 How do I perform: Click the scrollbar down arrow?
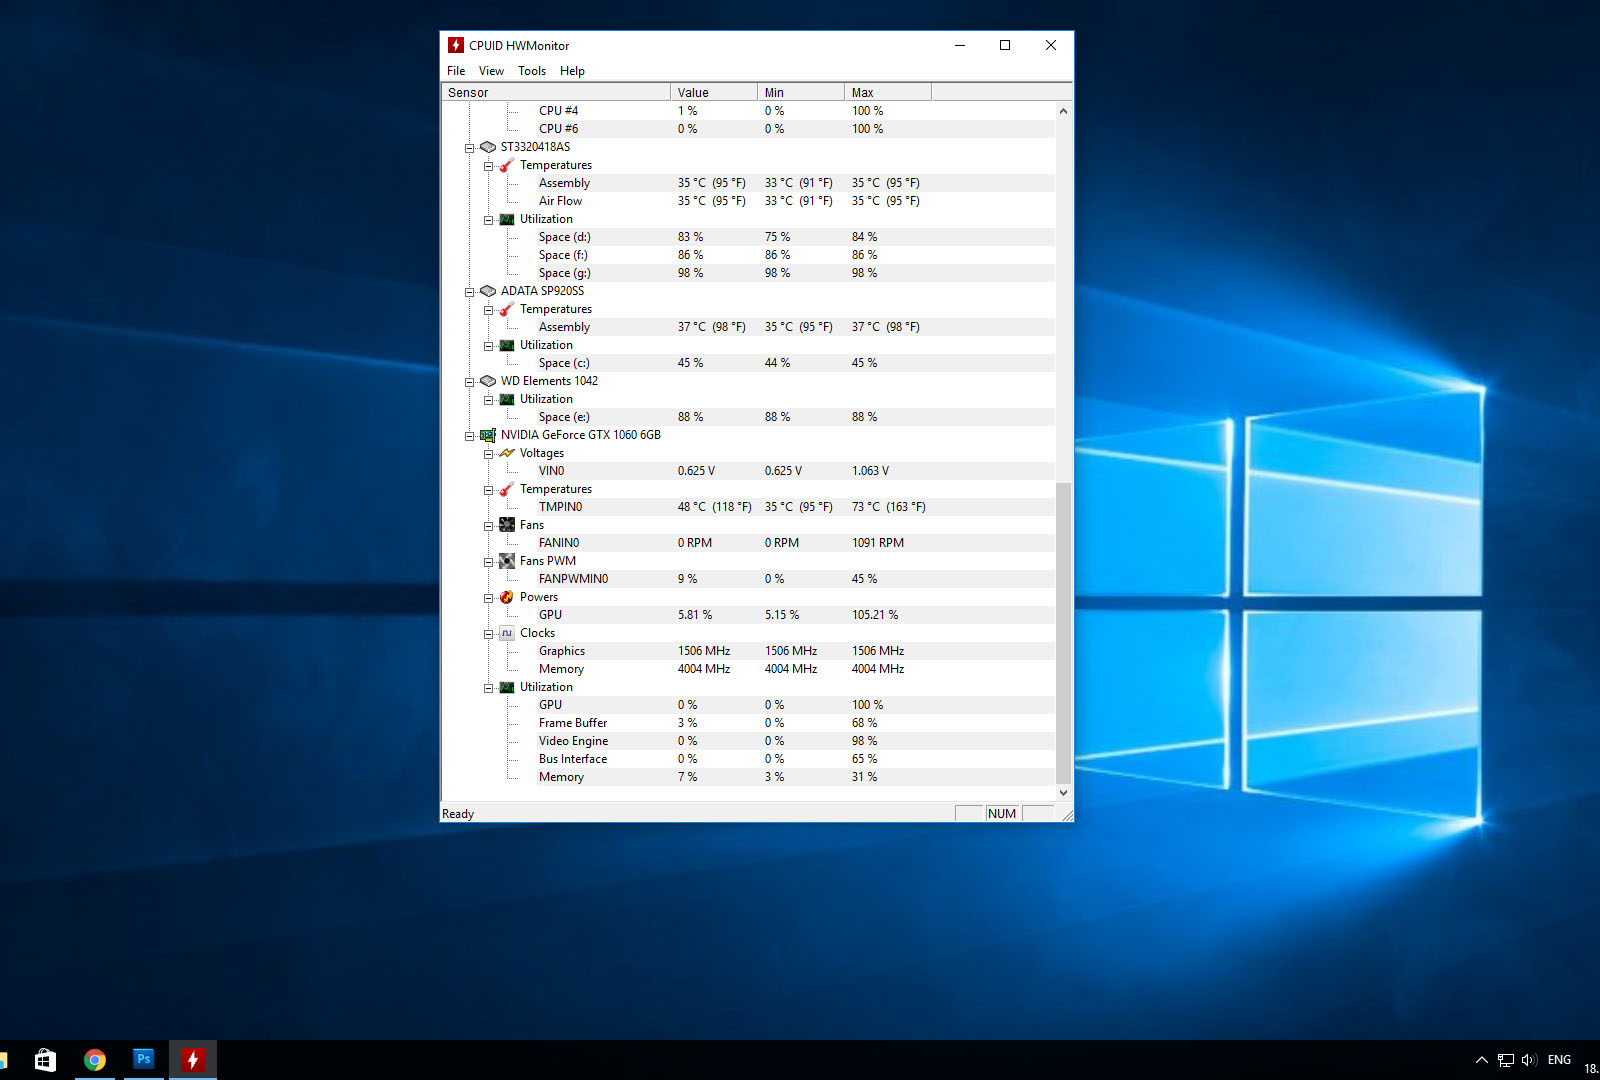coord(1063,793)
